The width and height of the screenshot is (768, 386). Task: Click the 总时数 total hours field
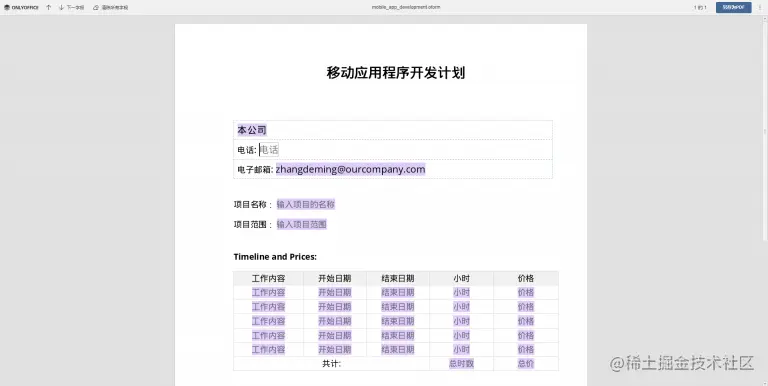click(461, 363)
